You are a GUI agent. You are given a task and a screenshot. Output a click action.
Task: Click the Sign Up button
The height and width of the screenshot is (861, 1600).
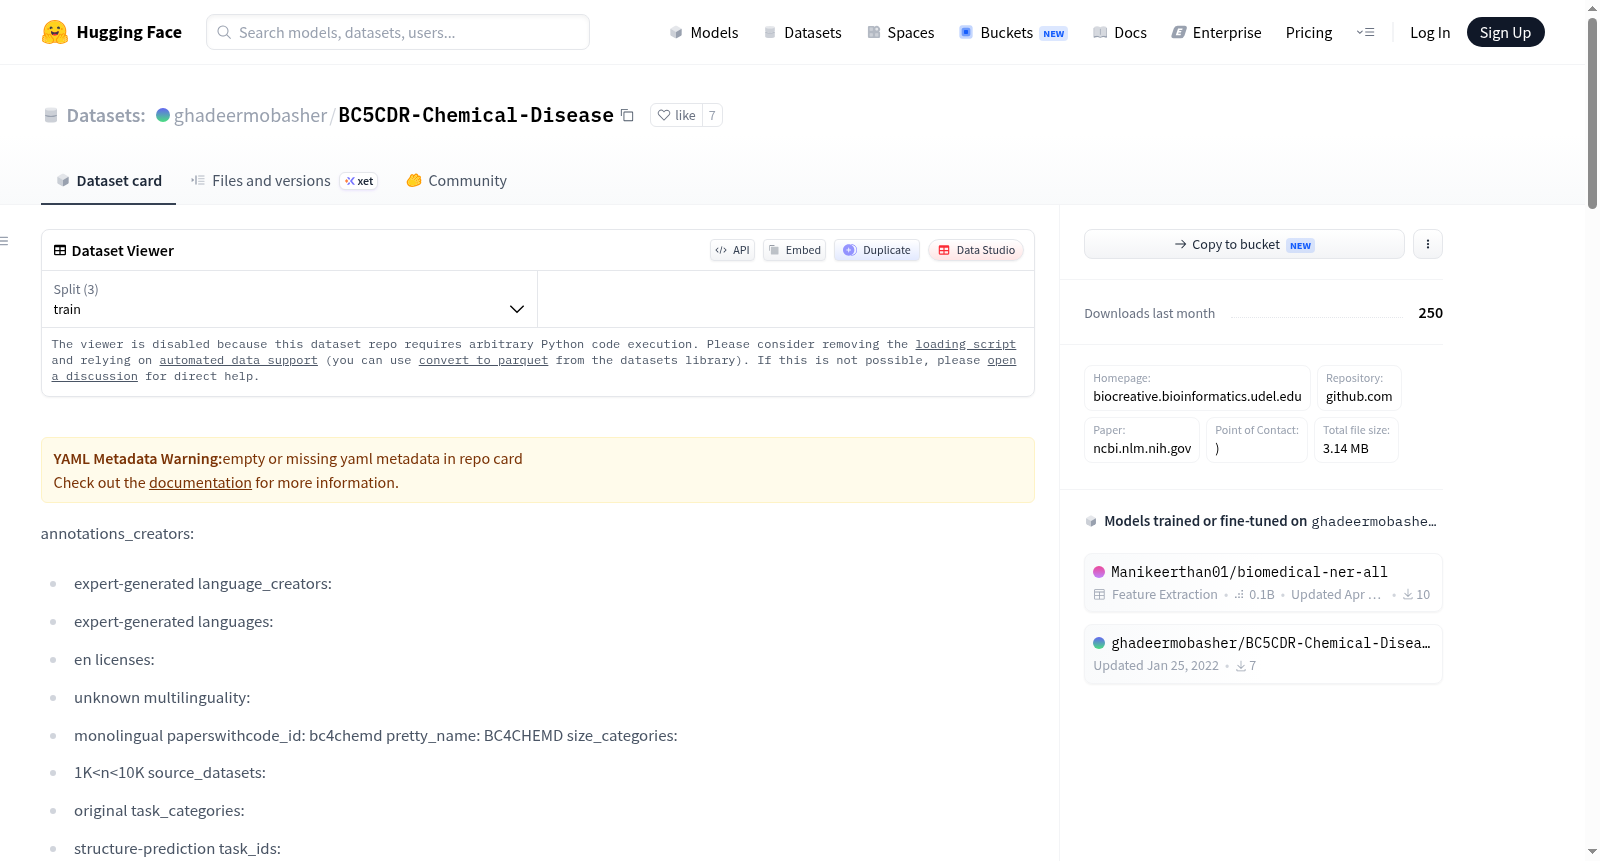1505,32
